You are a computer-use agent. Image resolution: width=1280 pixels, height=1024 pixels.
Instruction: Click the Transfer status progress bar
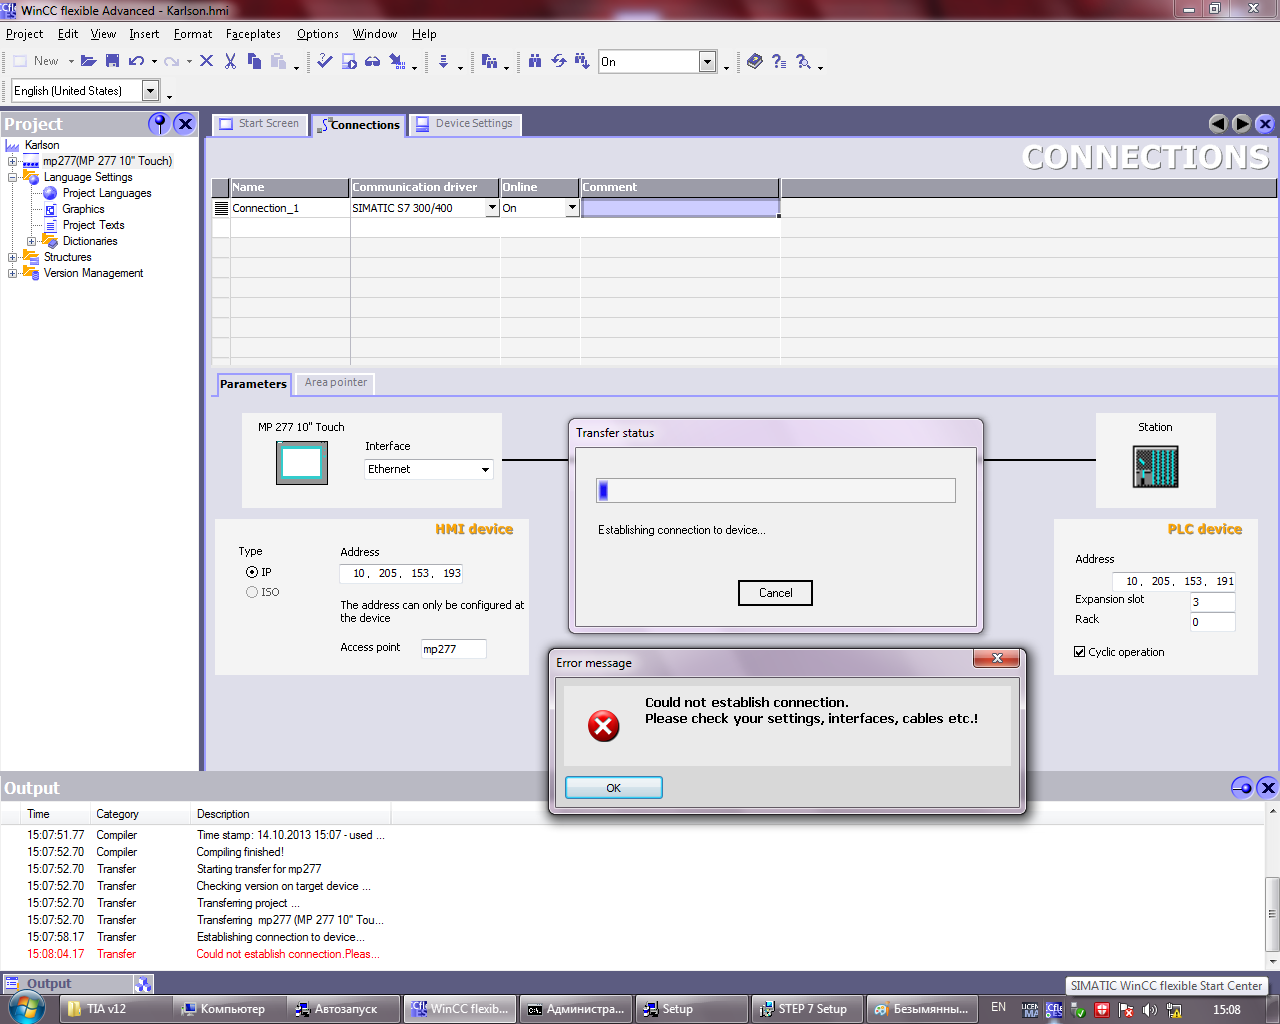[x=776, y=490]
